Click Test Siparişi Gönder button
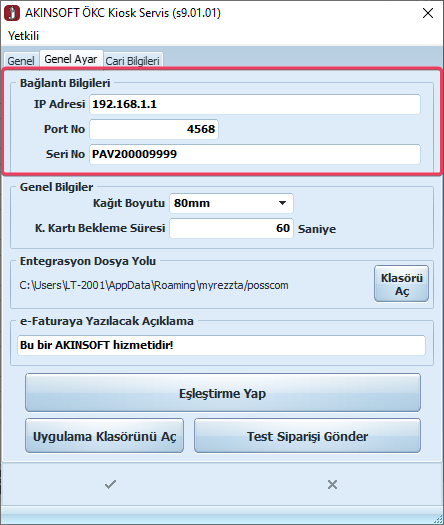Viewport: 444px width, 525px height. tap(307, 436)
